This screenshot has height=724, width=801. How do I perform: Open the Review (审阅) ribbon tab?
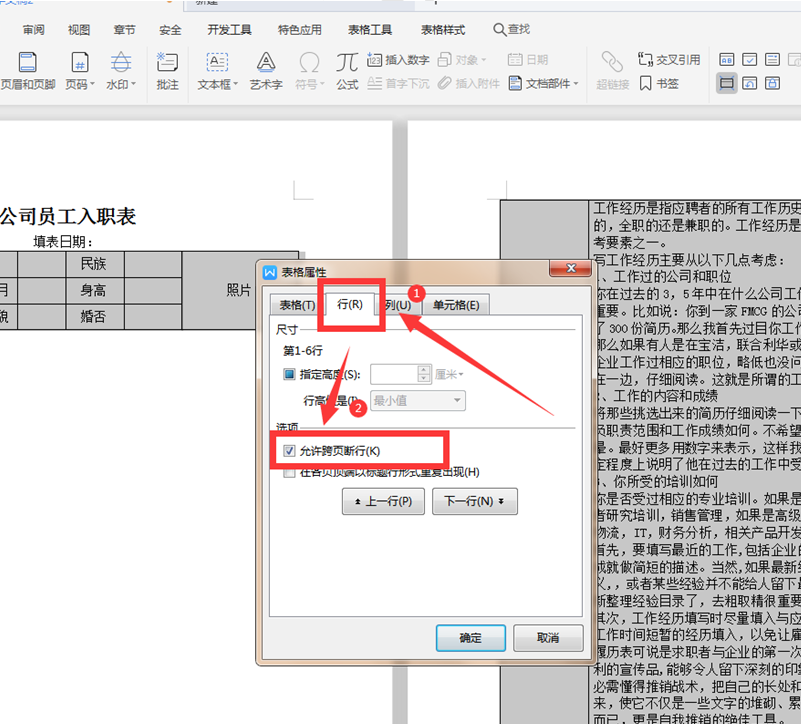click(34, 30)
